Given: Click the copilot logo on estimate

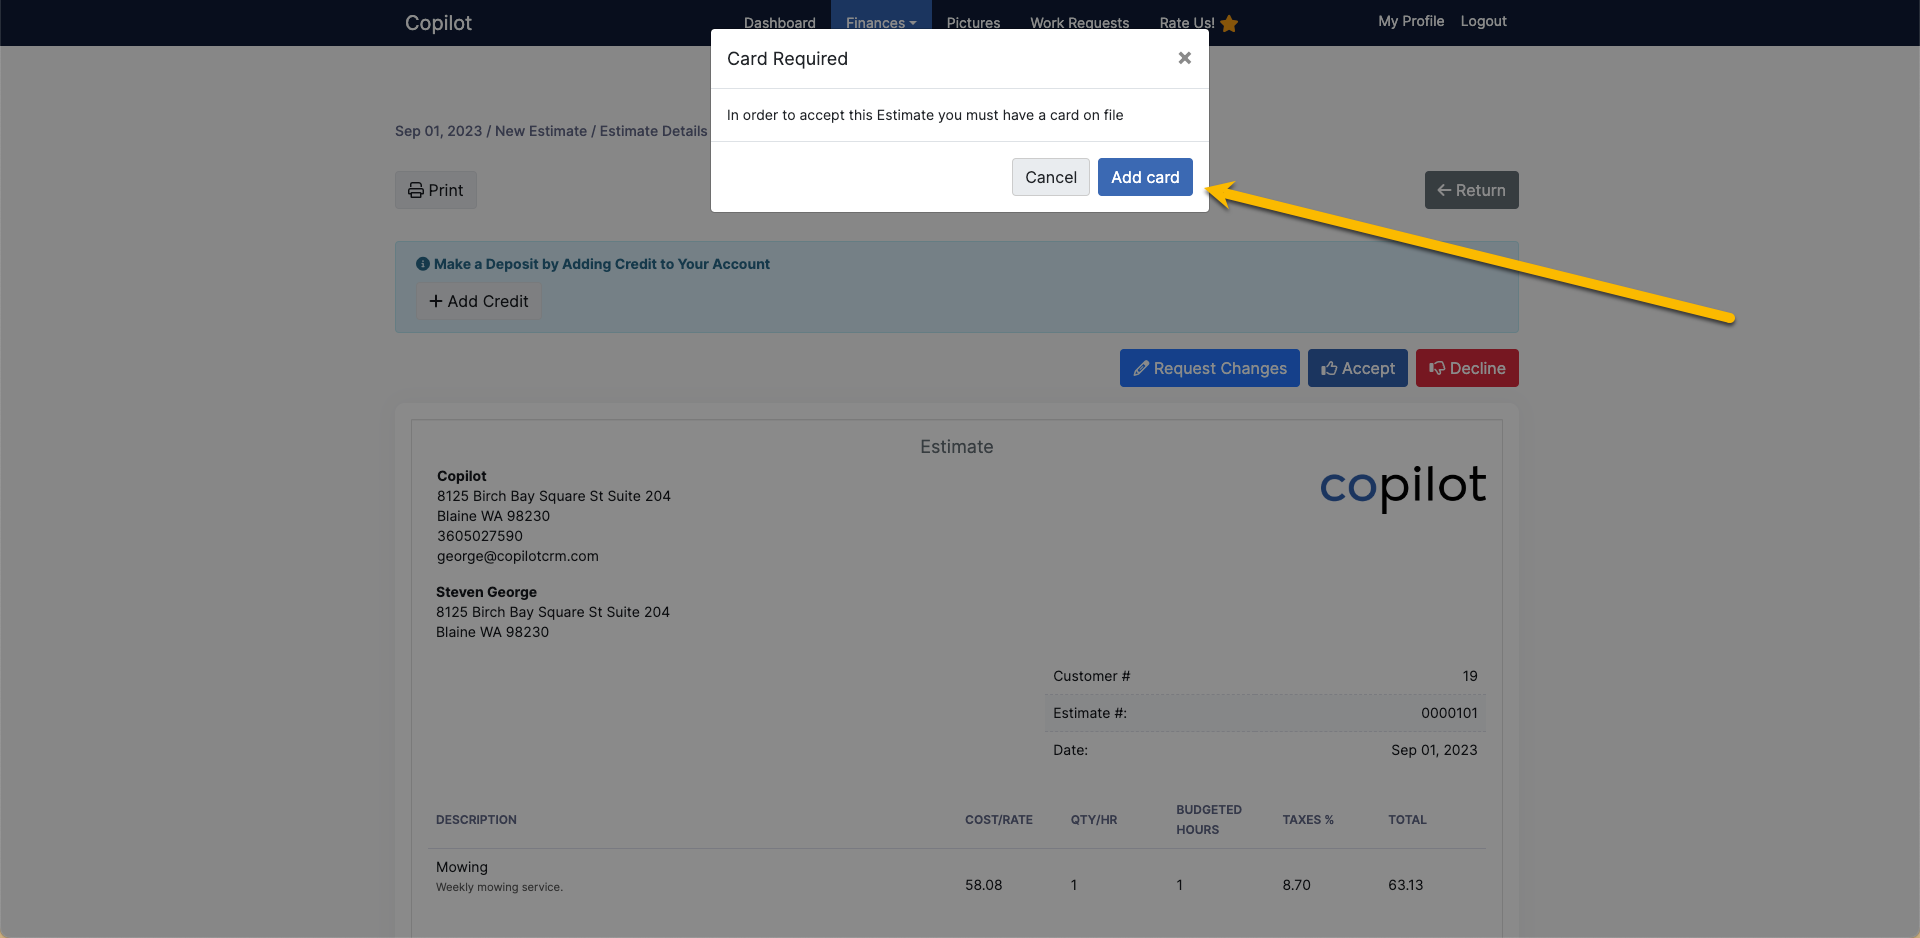Looking at the screenshot, I should tap(1402, 487).
